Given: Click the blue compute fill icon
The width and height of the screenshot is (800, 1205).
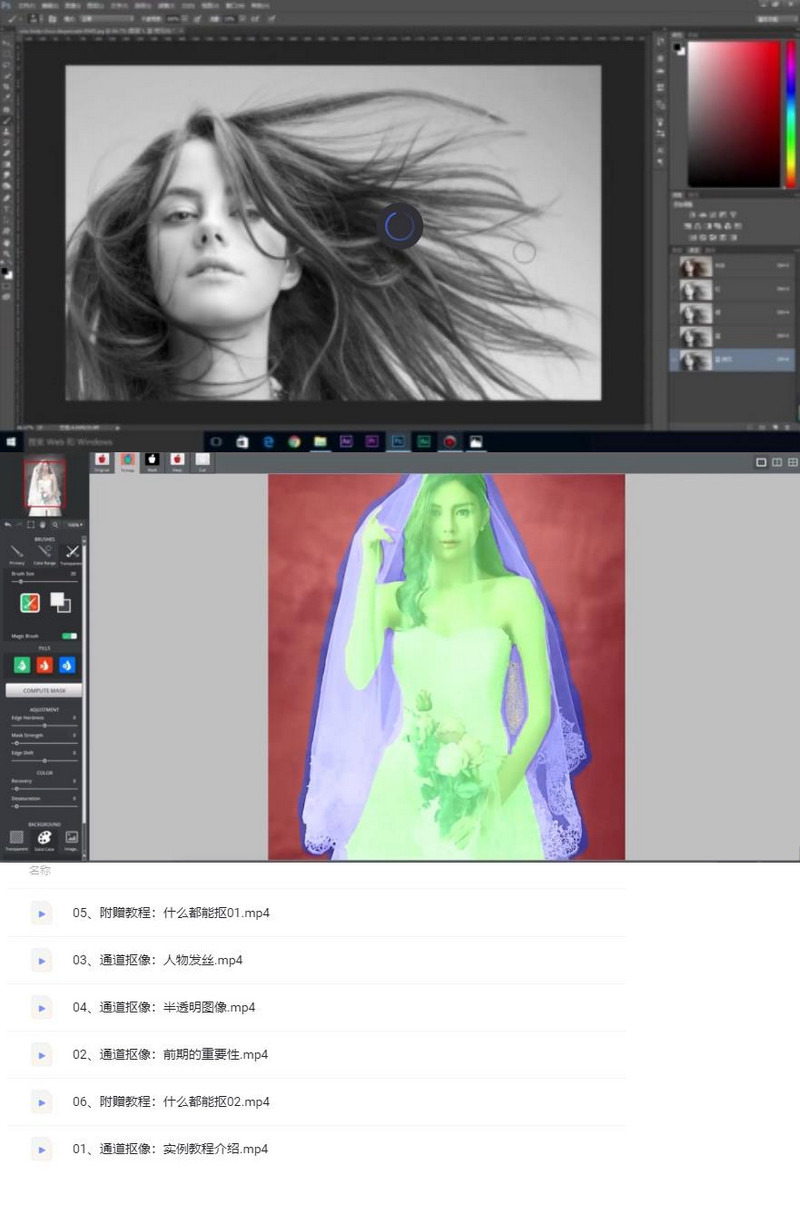Looking at the screenshot, I should point(67,665).
